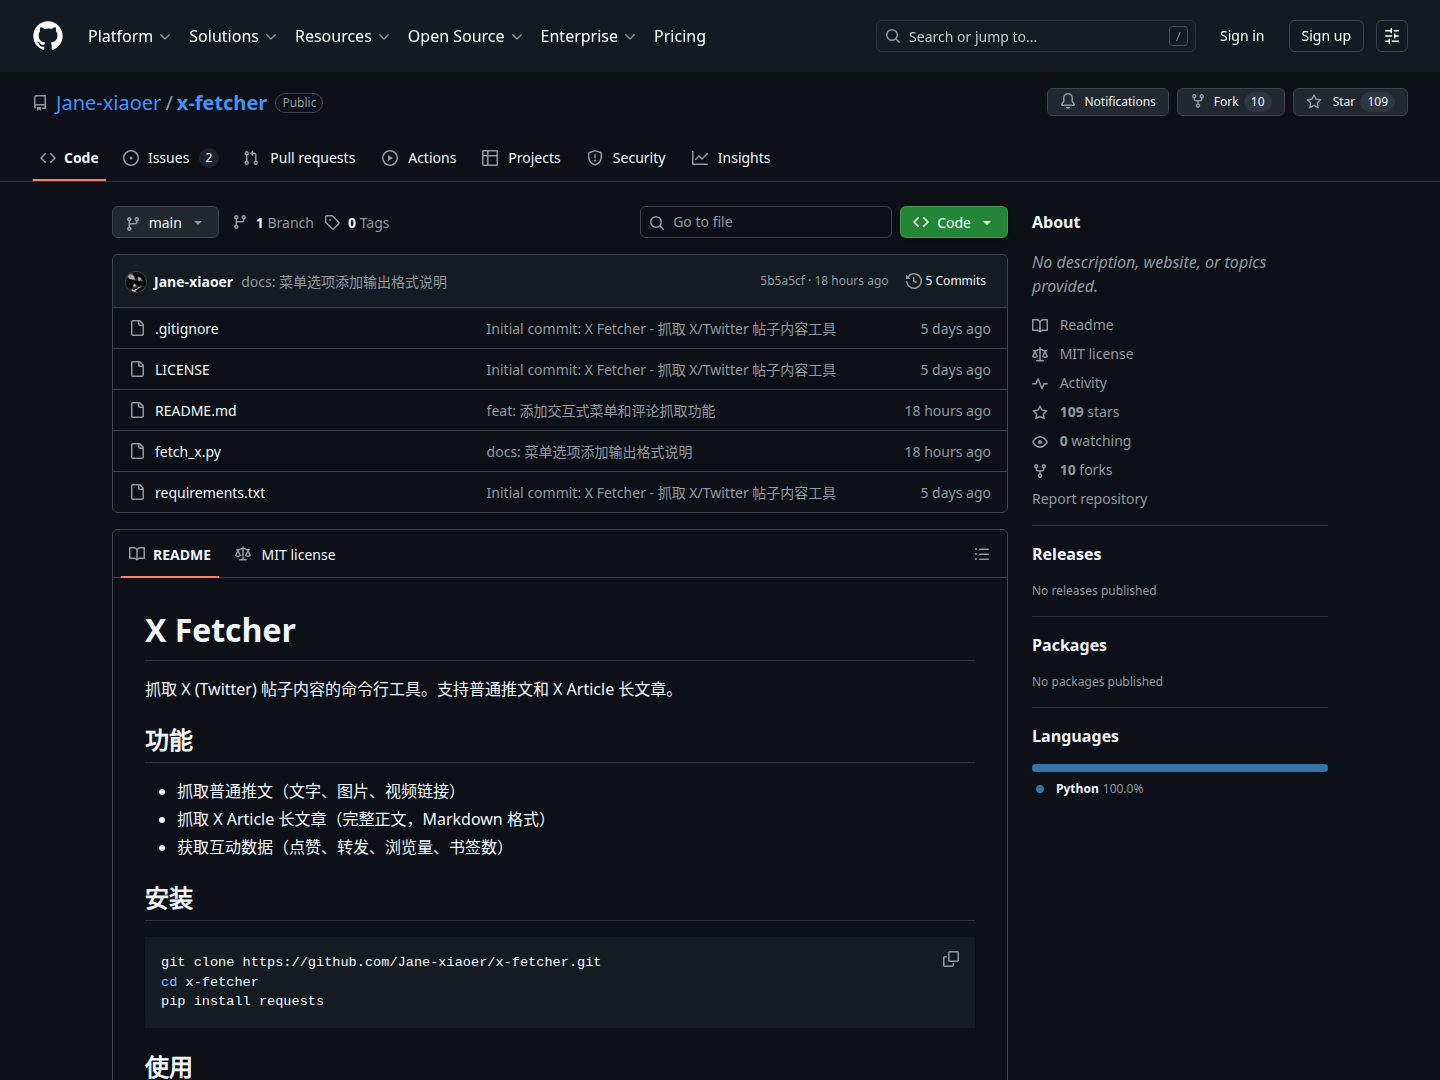The image size is (1440, 1080).
Task: Click the Python language bar
Action: (x=1179, y=768)
